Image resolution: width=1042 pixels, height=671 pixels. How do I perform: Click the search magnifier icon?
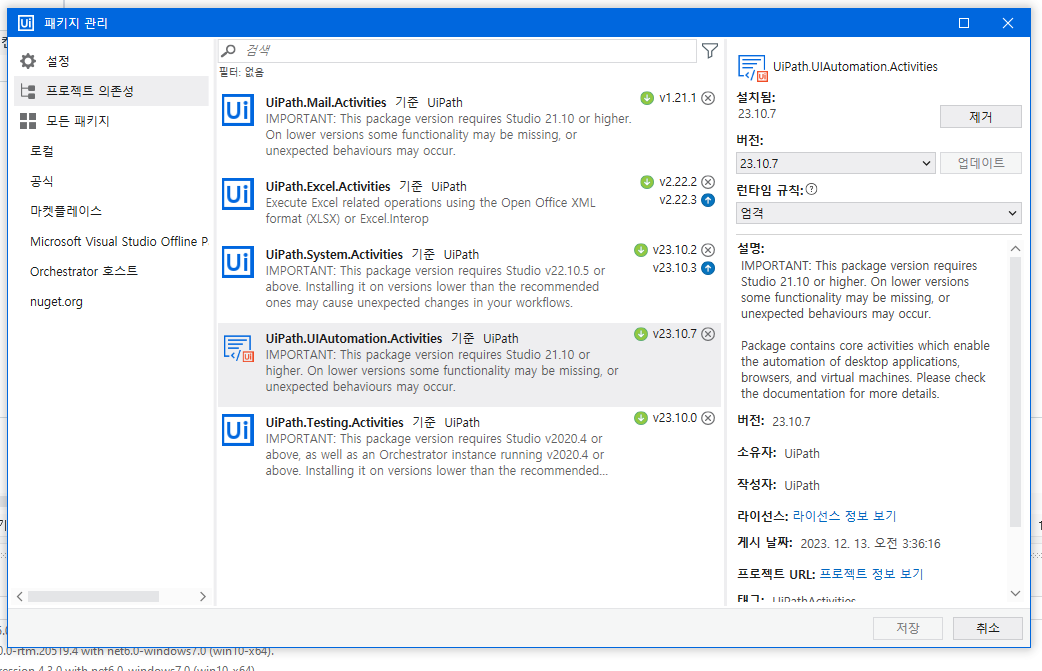tap(229, 50)
